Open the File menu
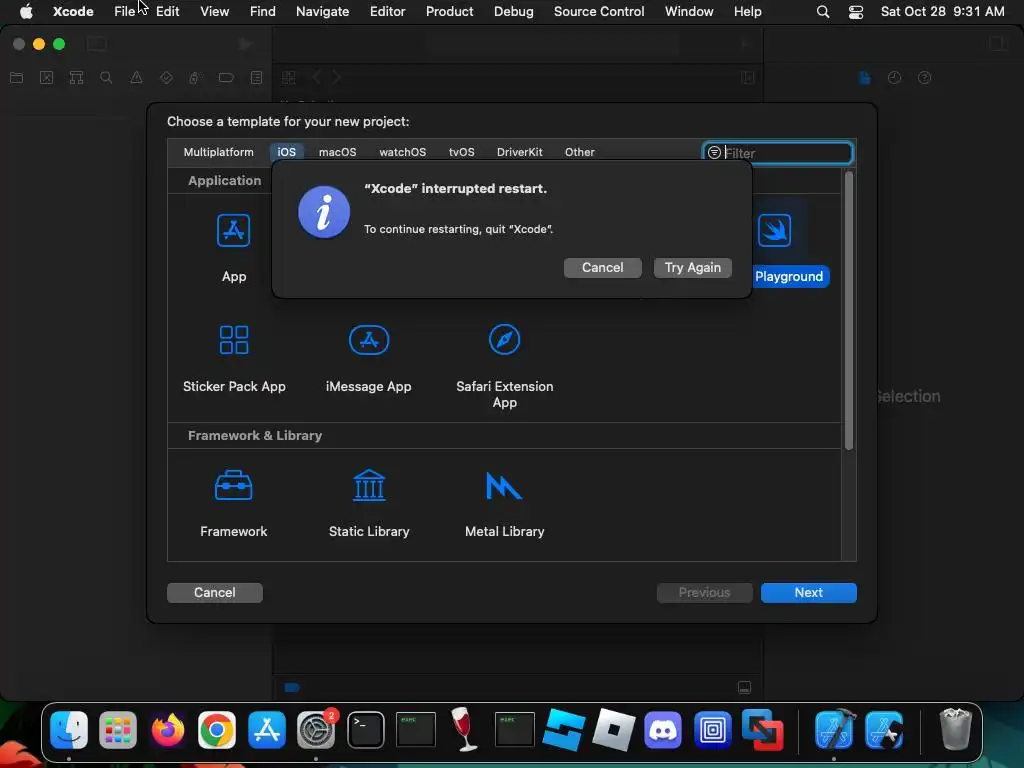1024x768 pixels. tap(124, 12)
